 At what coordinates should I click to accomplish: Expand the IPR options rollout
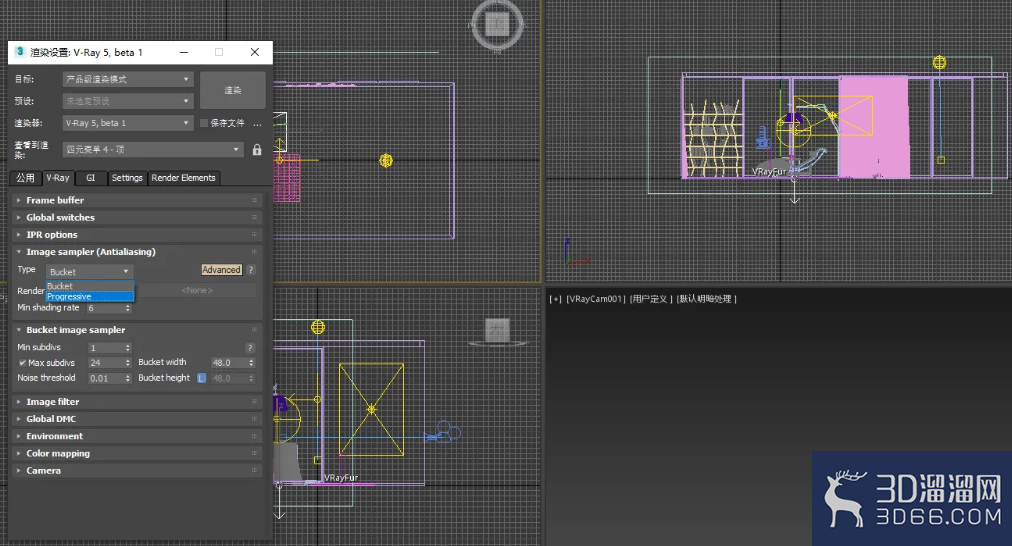[137, 235]
